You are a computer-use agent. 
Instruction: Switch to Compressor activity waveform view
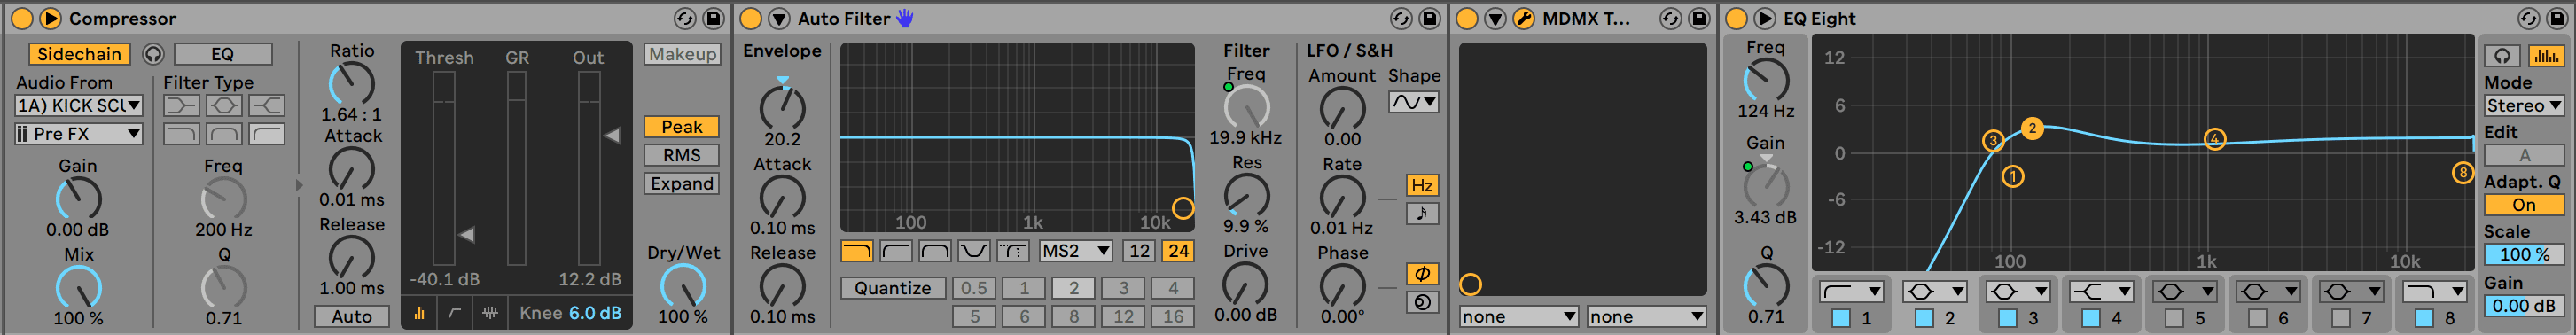click(x=490, y=313)
